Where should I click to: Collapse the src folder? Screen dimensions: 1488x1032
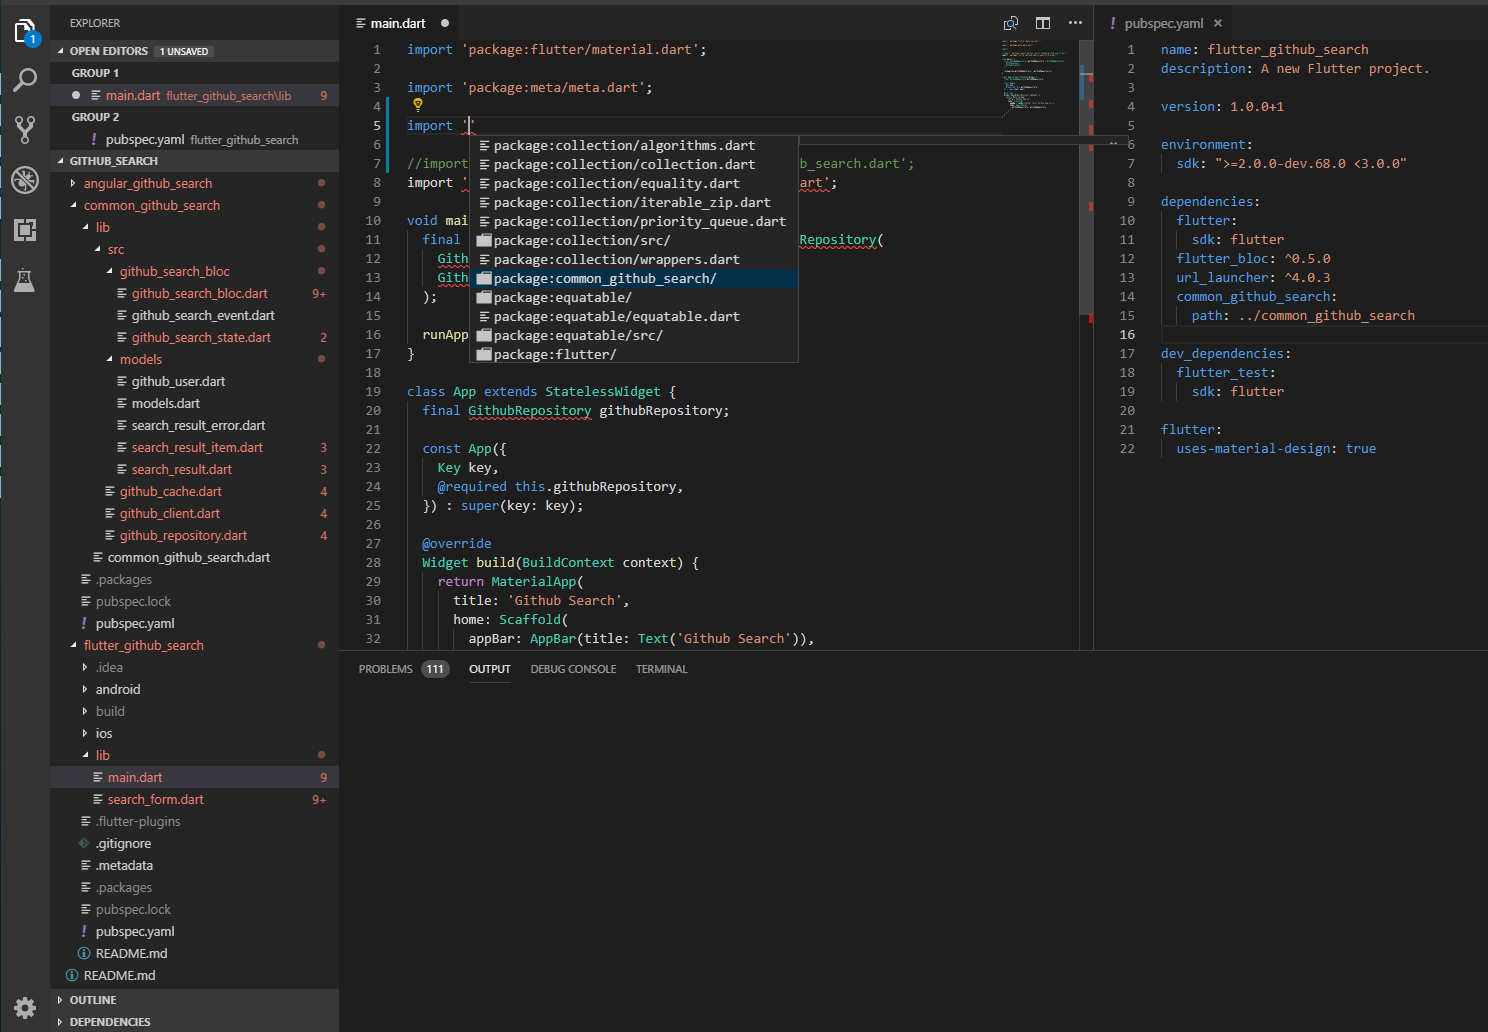pos(97,249)
